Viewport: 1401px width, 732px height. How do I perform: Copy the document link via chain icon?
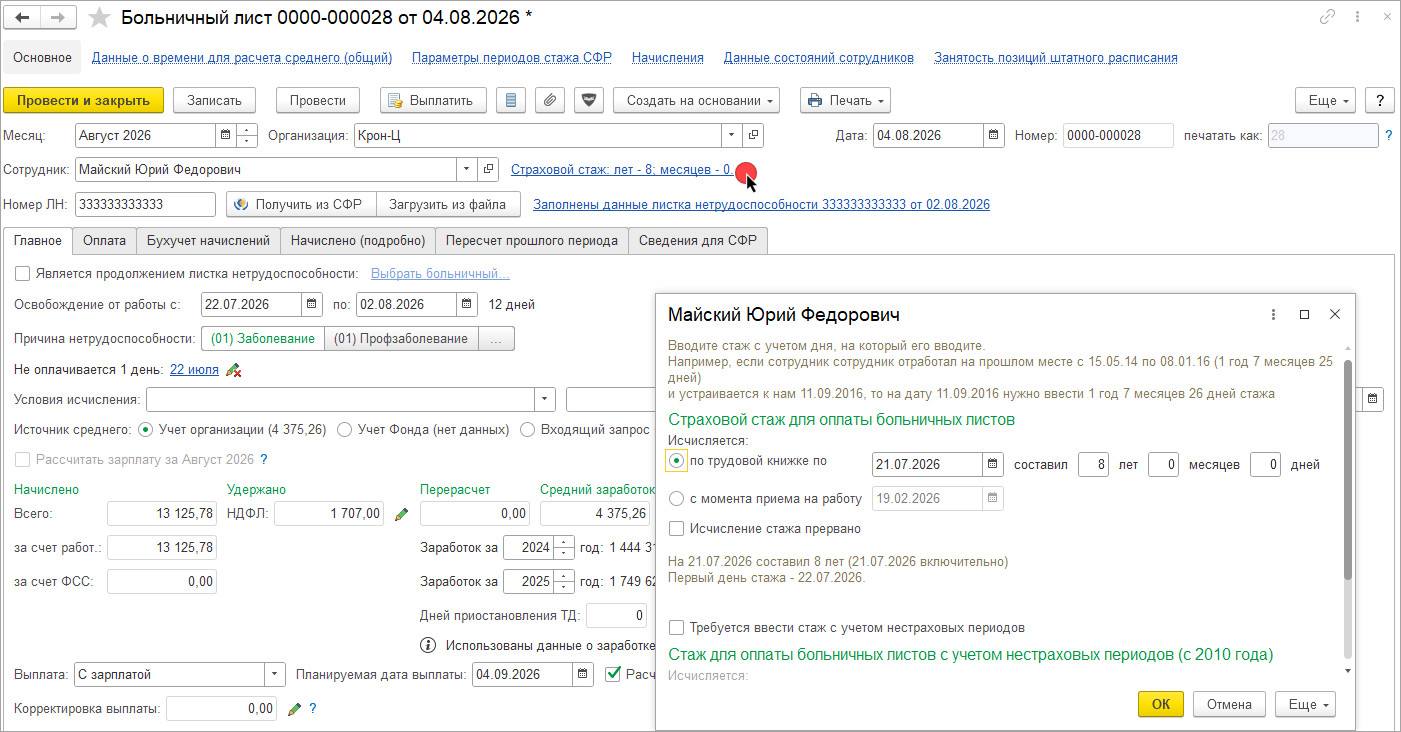[1328, 17]
